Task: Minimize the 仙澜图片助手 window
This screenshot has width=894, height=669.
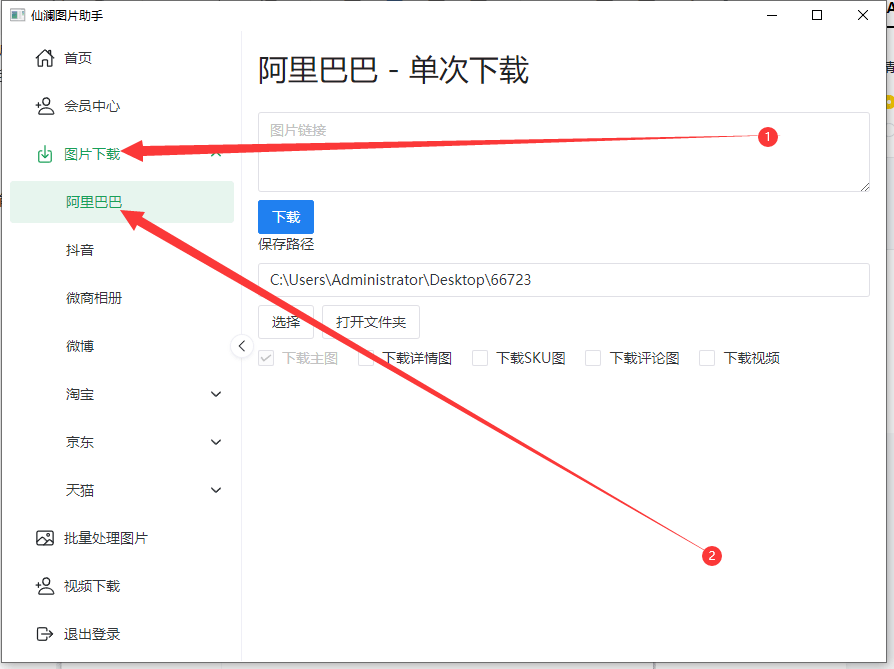Action: pyautogui.click(x=772, y=15)
